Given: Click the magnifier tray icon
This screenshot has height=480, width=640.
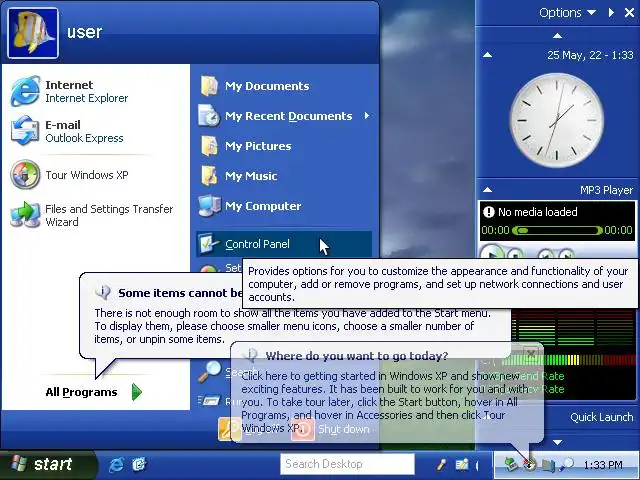Looking at the screenshot, I should [567, 464].
